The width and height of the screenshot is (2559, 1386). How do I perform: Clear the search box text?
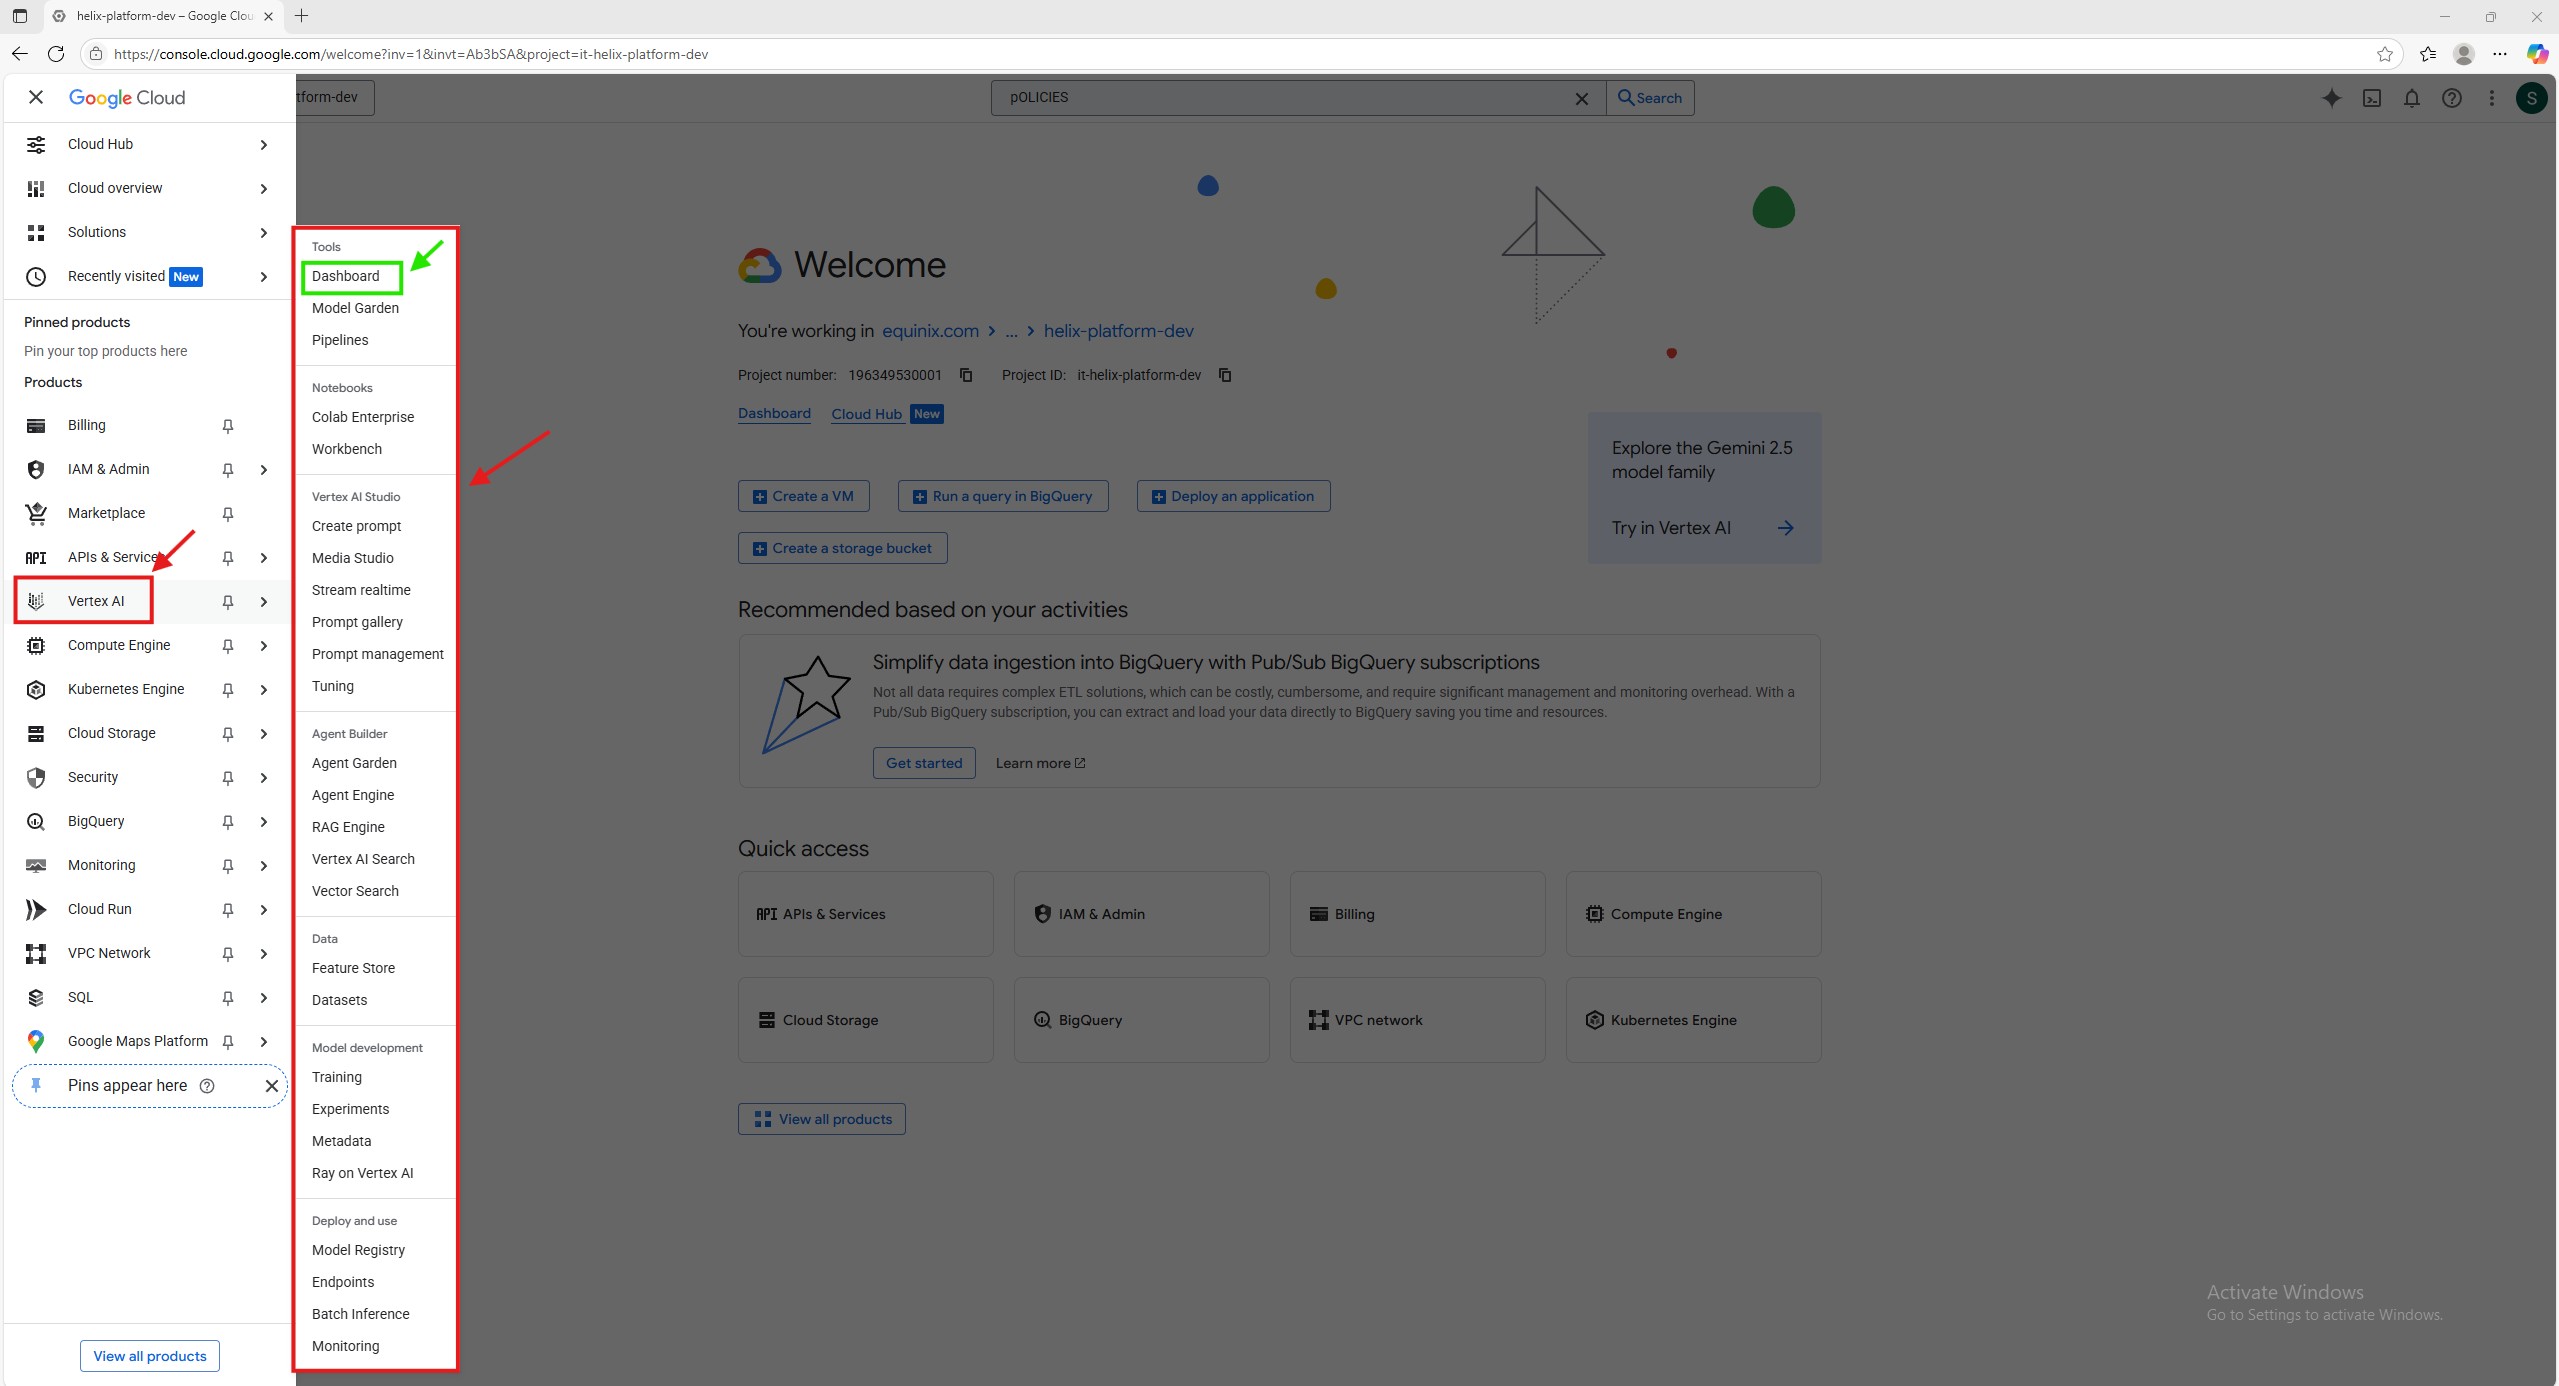pos(1581,98)
